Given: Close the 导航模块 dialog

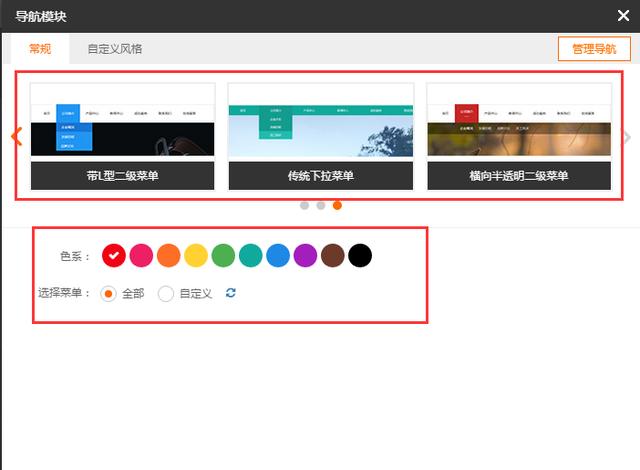Looking at the screenshot, I should point(624,16).
